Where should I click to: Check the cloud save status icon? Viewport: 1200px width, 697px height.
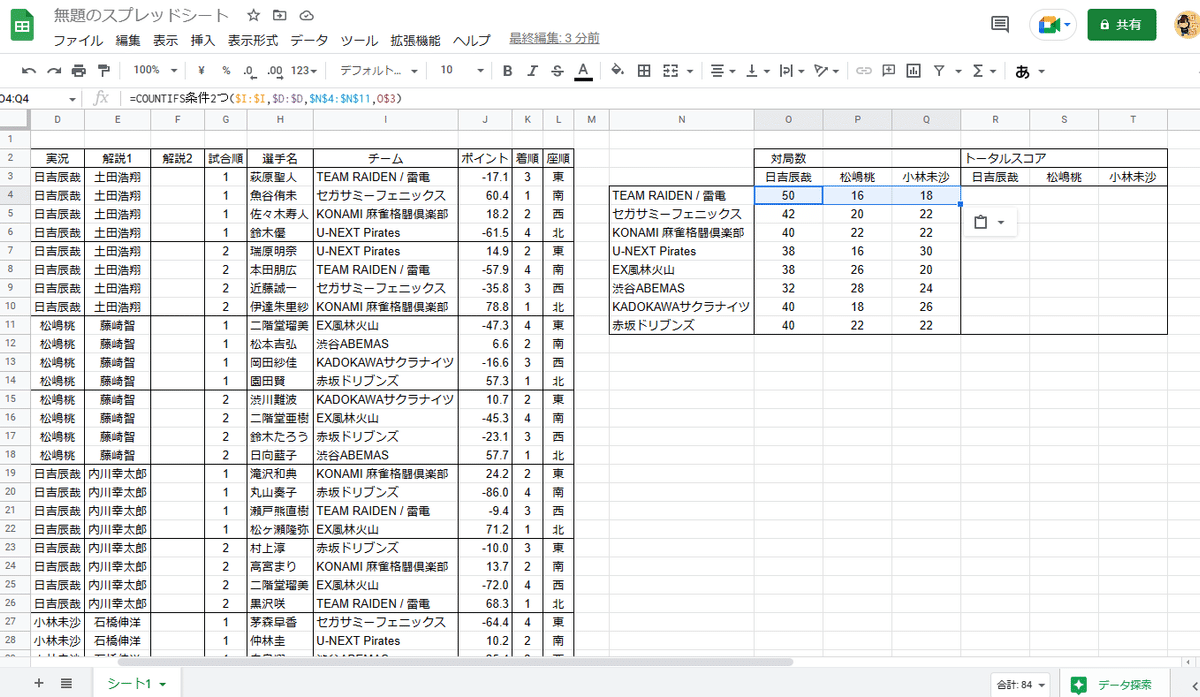pos(306,16)
